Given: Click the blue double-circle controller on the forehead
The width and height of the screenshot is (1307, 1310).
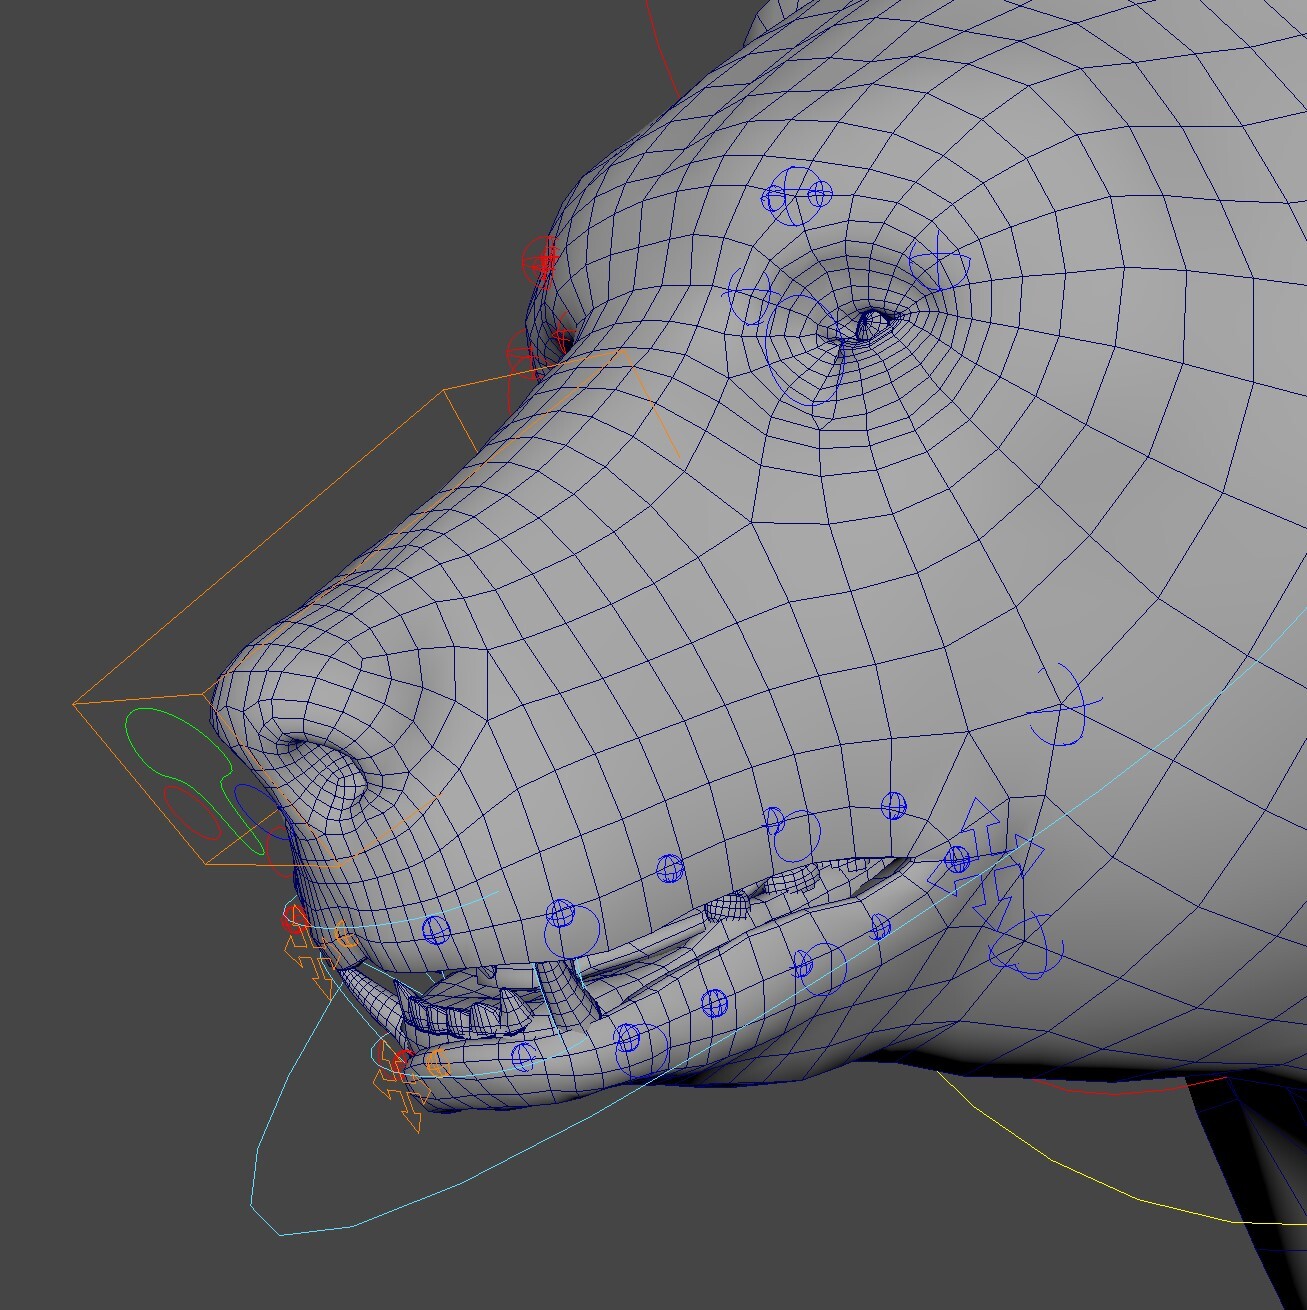Looking at the screenshot, I should (x=795, y=195).
